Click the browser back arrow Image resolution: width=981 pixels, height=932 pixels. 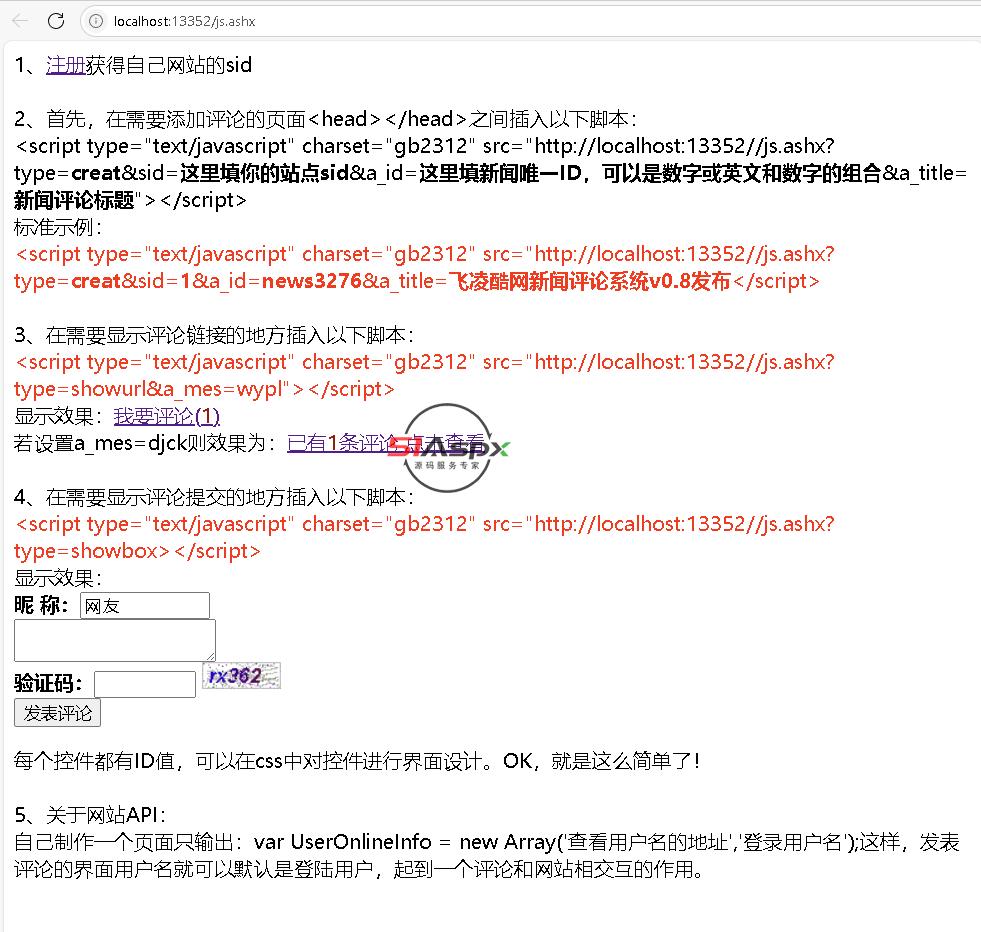[21, 21]
